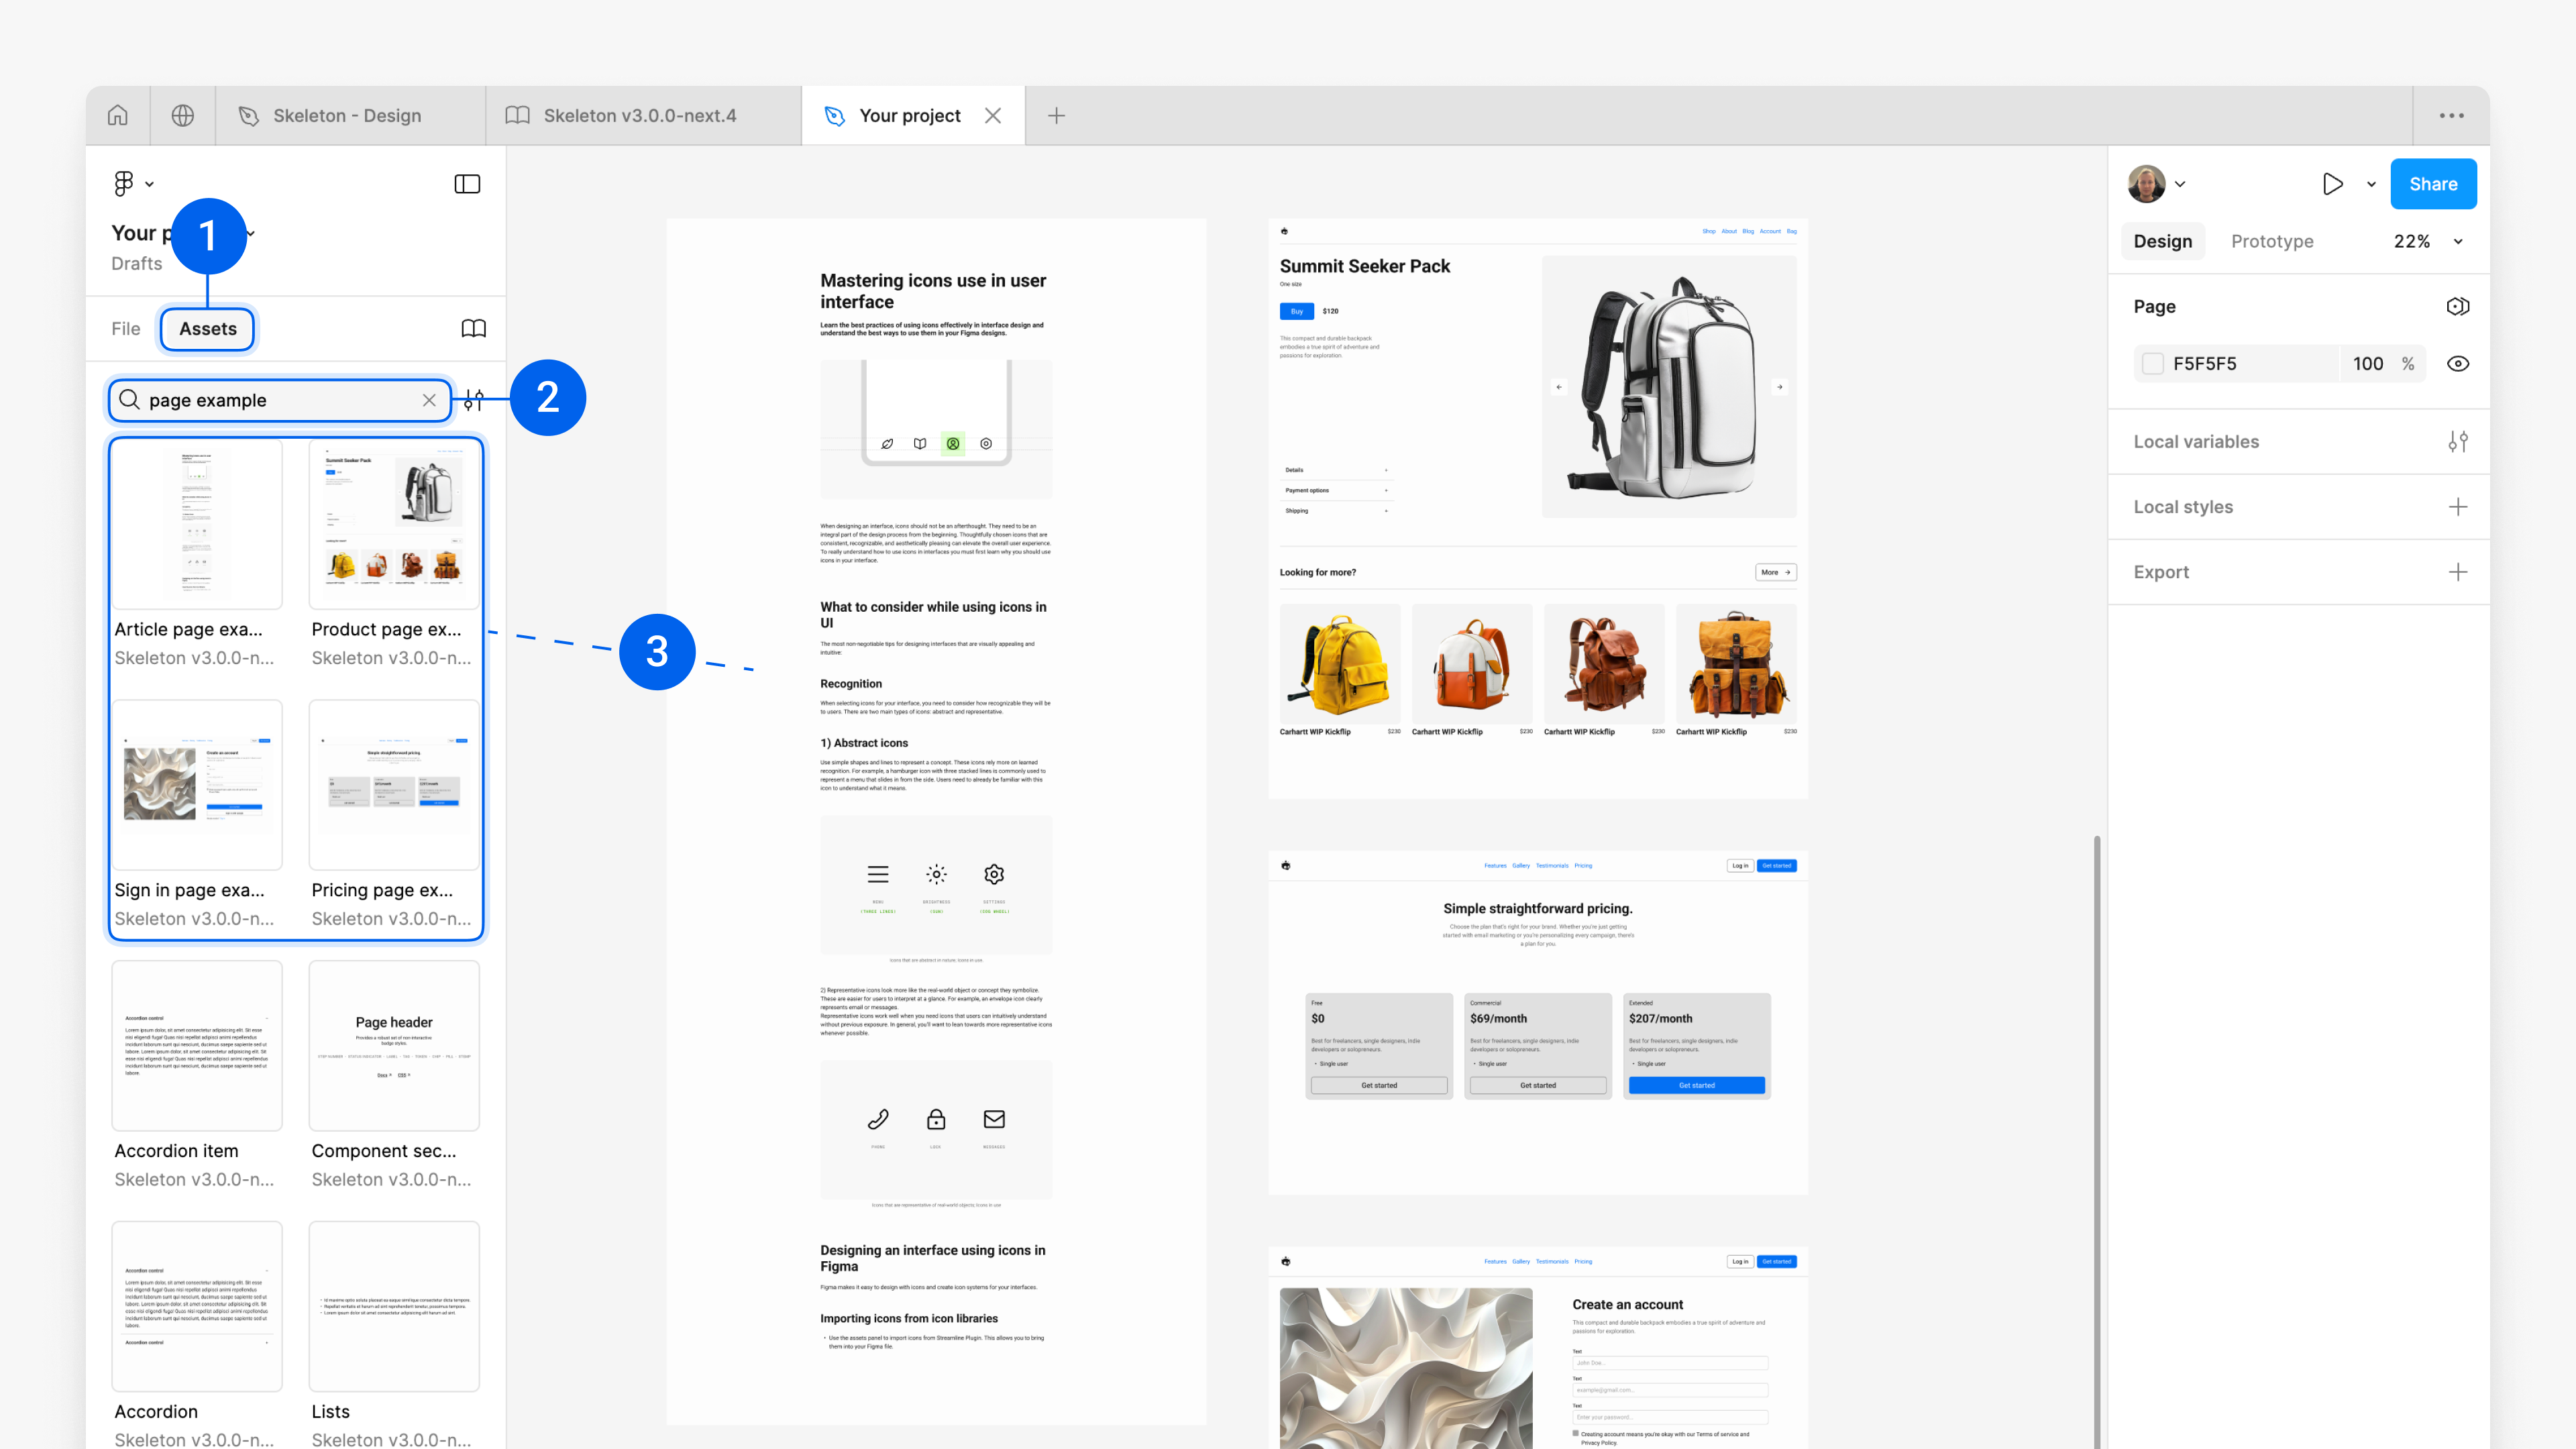This screenshot has height=1449, width=2576.
Task: Click the libraries book icon
Action: [473, 328]
